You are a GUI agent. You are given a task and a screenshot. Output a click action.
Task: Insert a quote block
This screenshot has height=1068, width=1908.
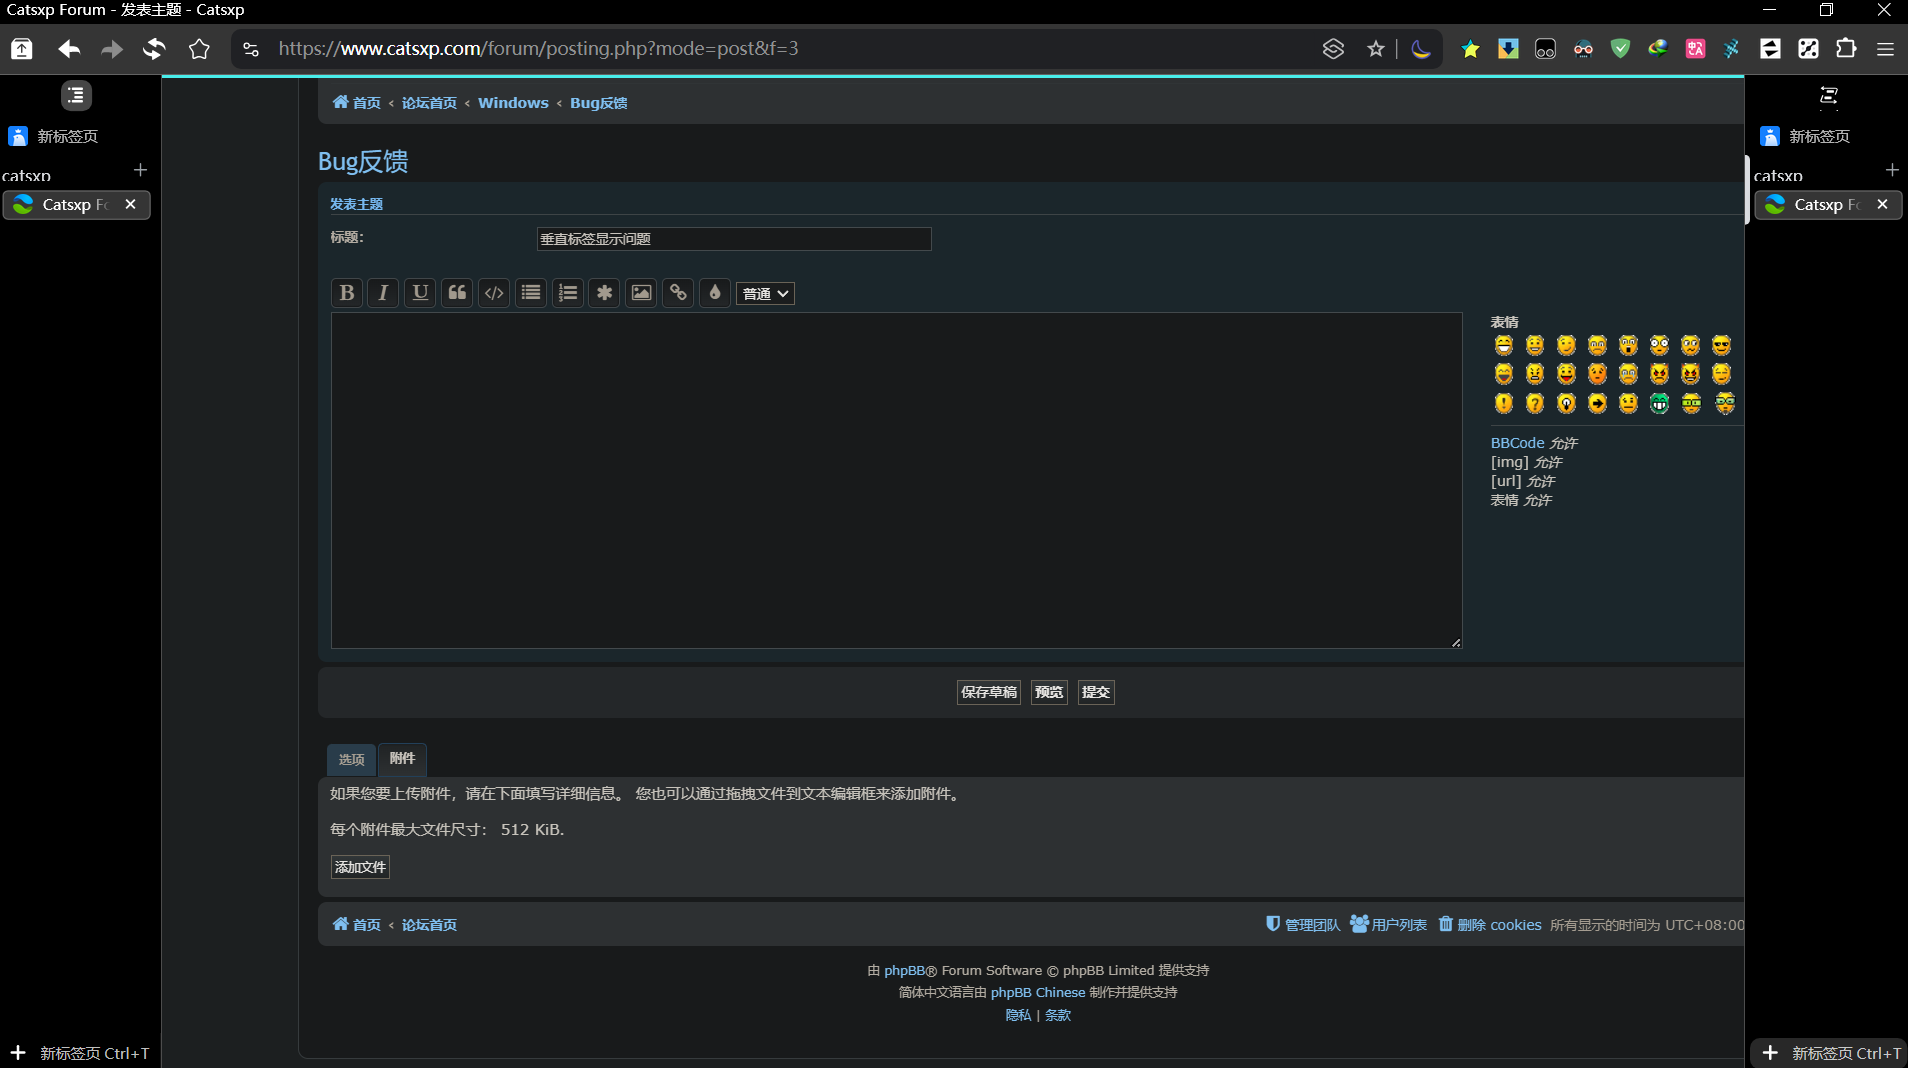457,293
